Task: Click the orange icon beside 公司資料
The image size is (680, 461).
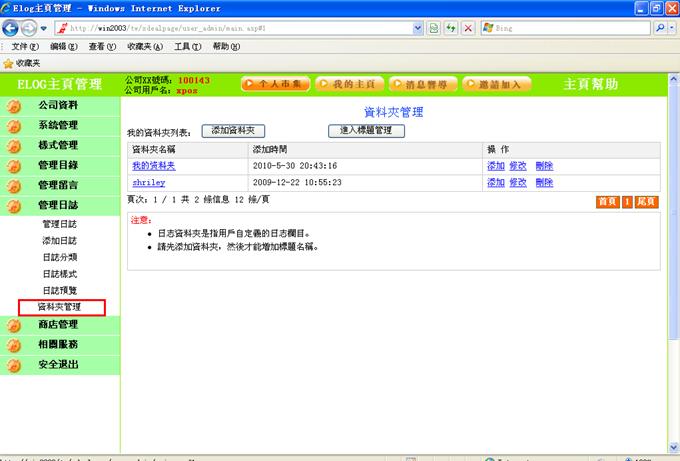Action: point(14,106)
